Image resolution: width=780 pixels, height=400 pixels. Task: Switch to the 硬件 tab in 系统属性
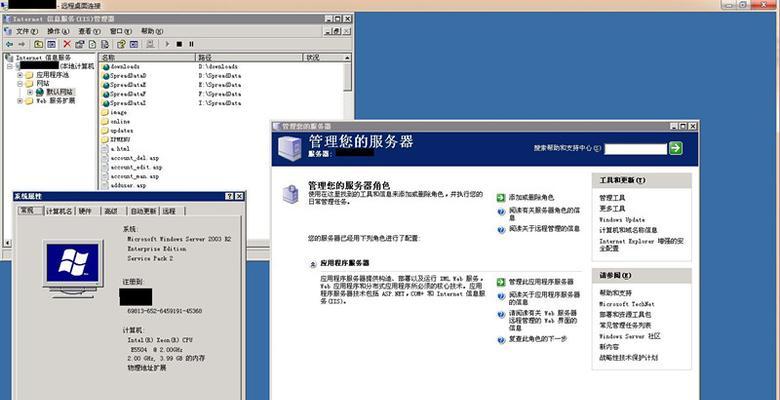(x=87, y=211)
